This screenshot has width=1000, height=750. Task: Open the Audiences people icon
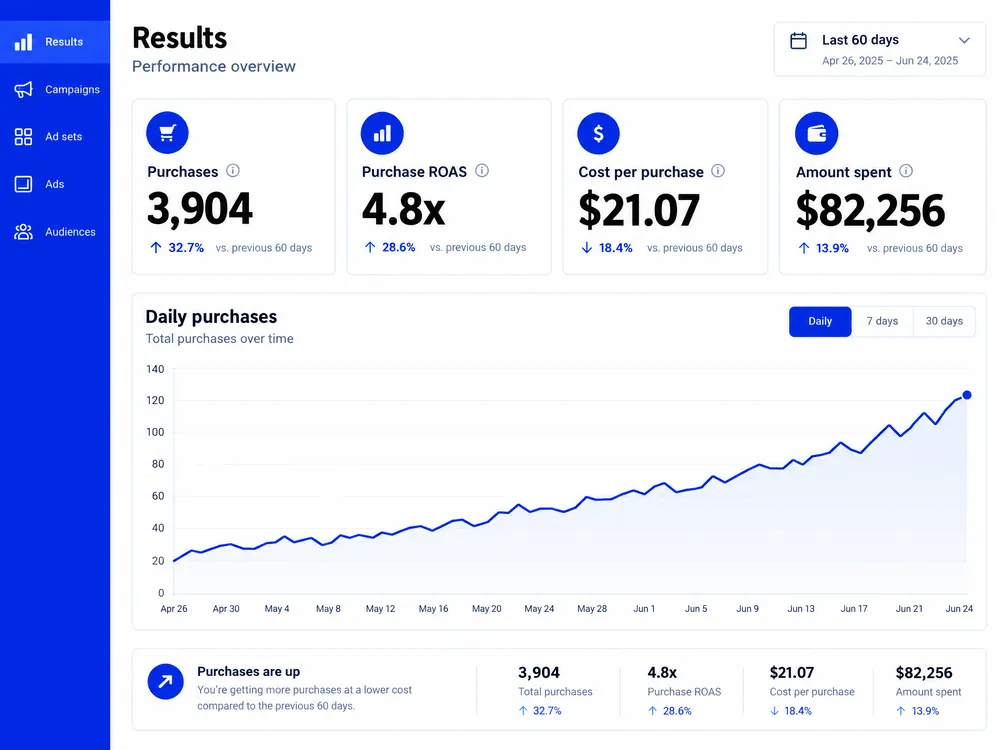pyautogui.click(x=24, y=232)
